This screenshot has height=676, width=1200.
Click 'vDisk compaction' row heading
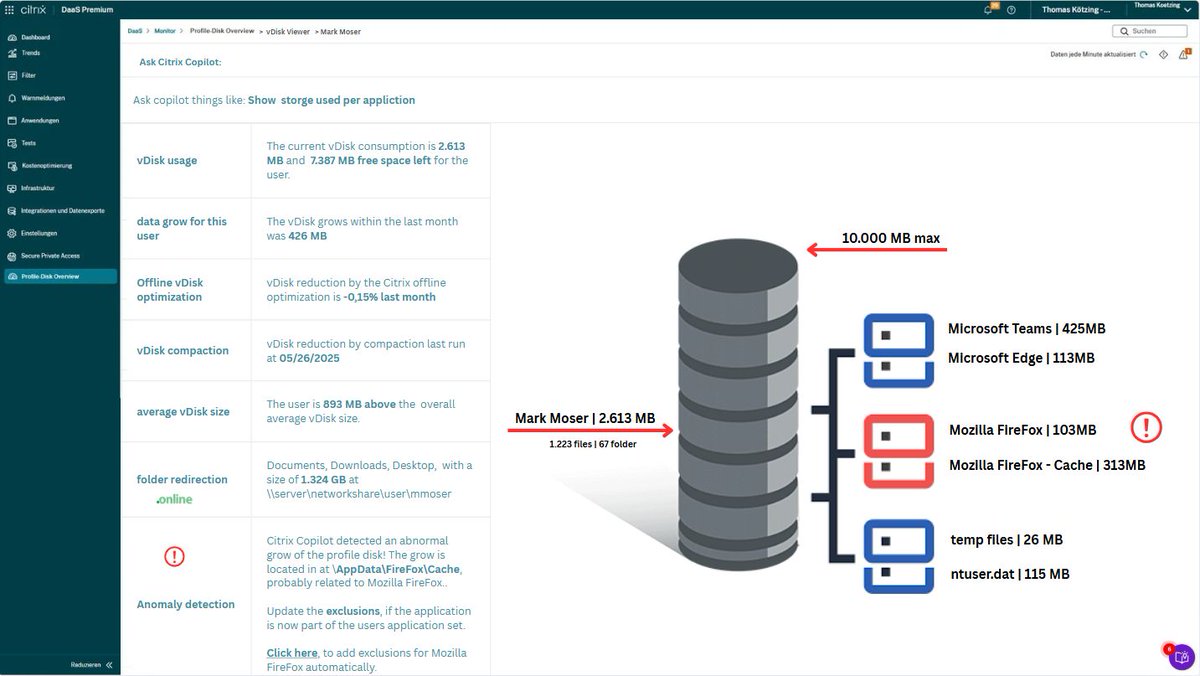(x=183, y=350)
